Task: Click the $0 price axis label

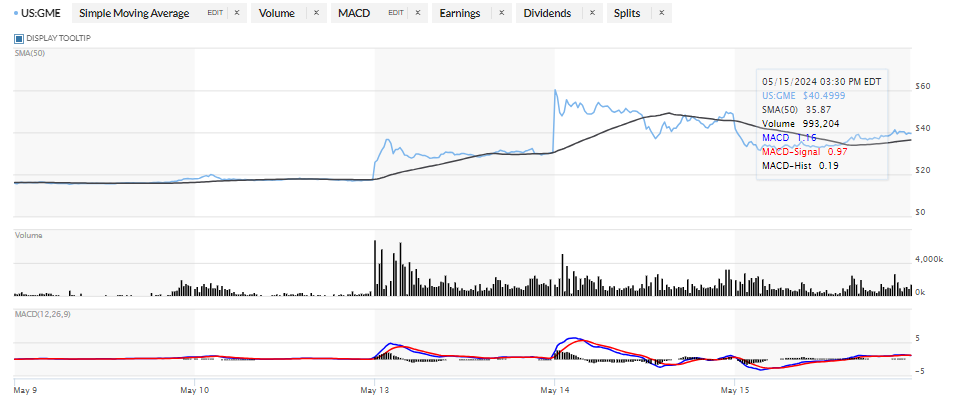Action: 921,212
